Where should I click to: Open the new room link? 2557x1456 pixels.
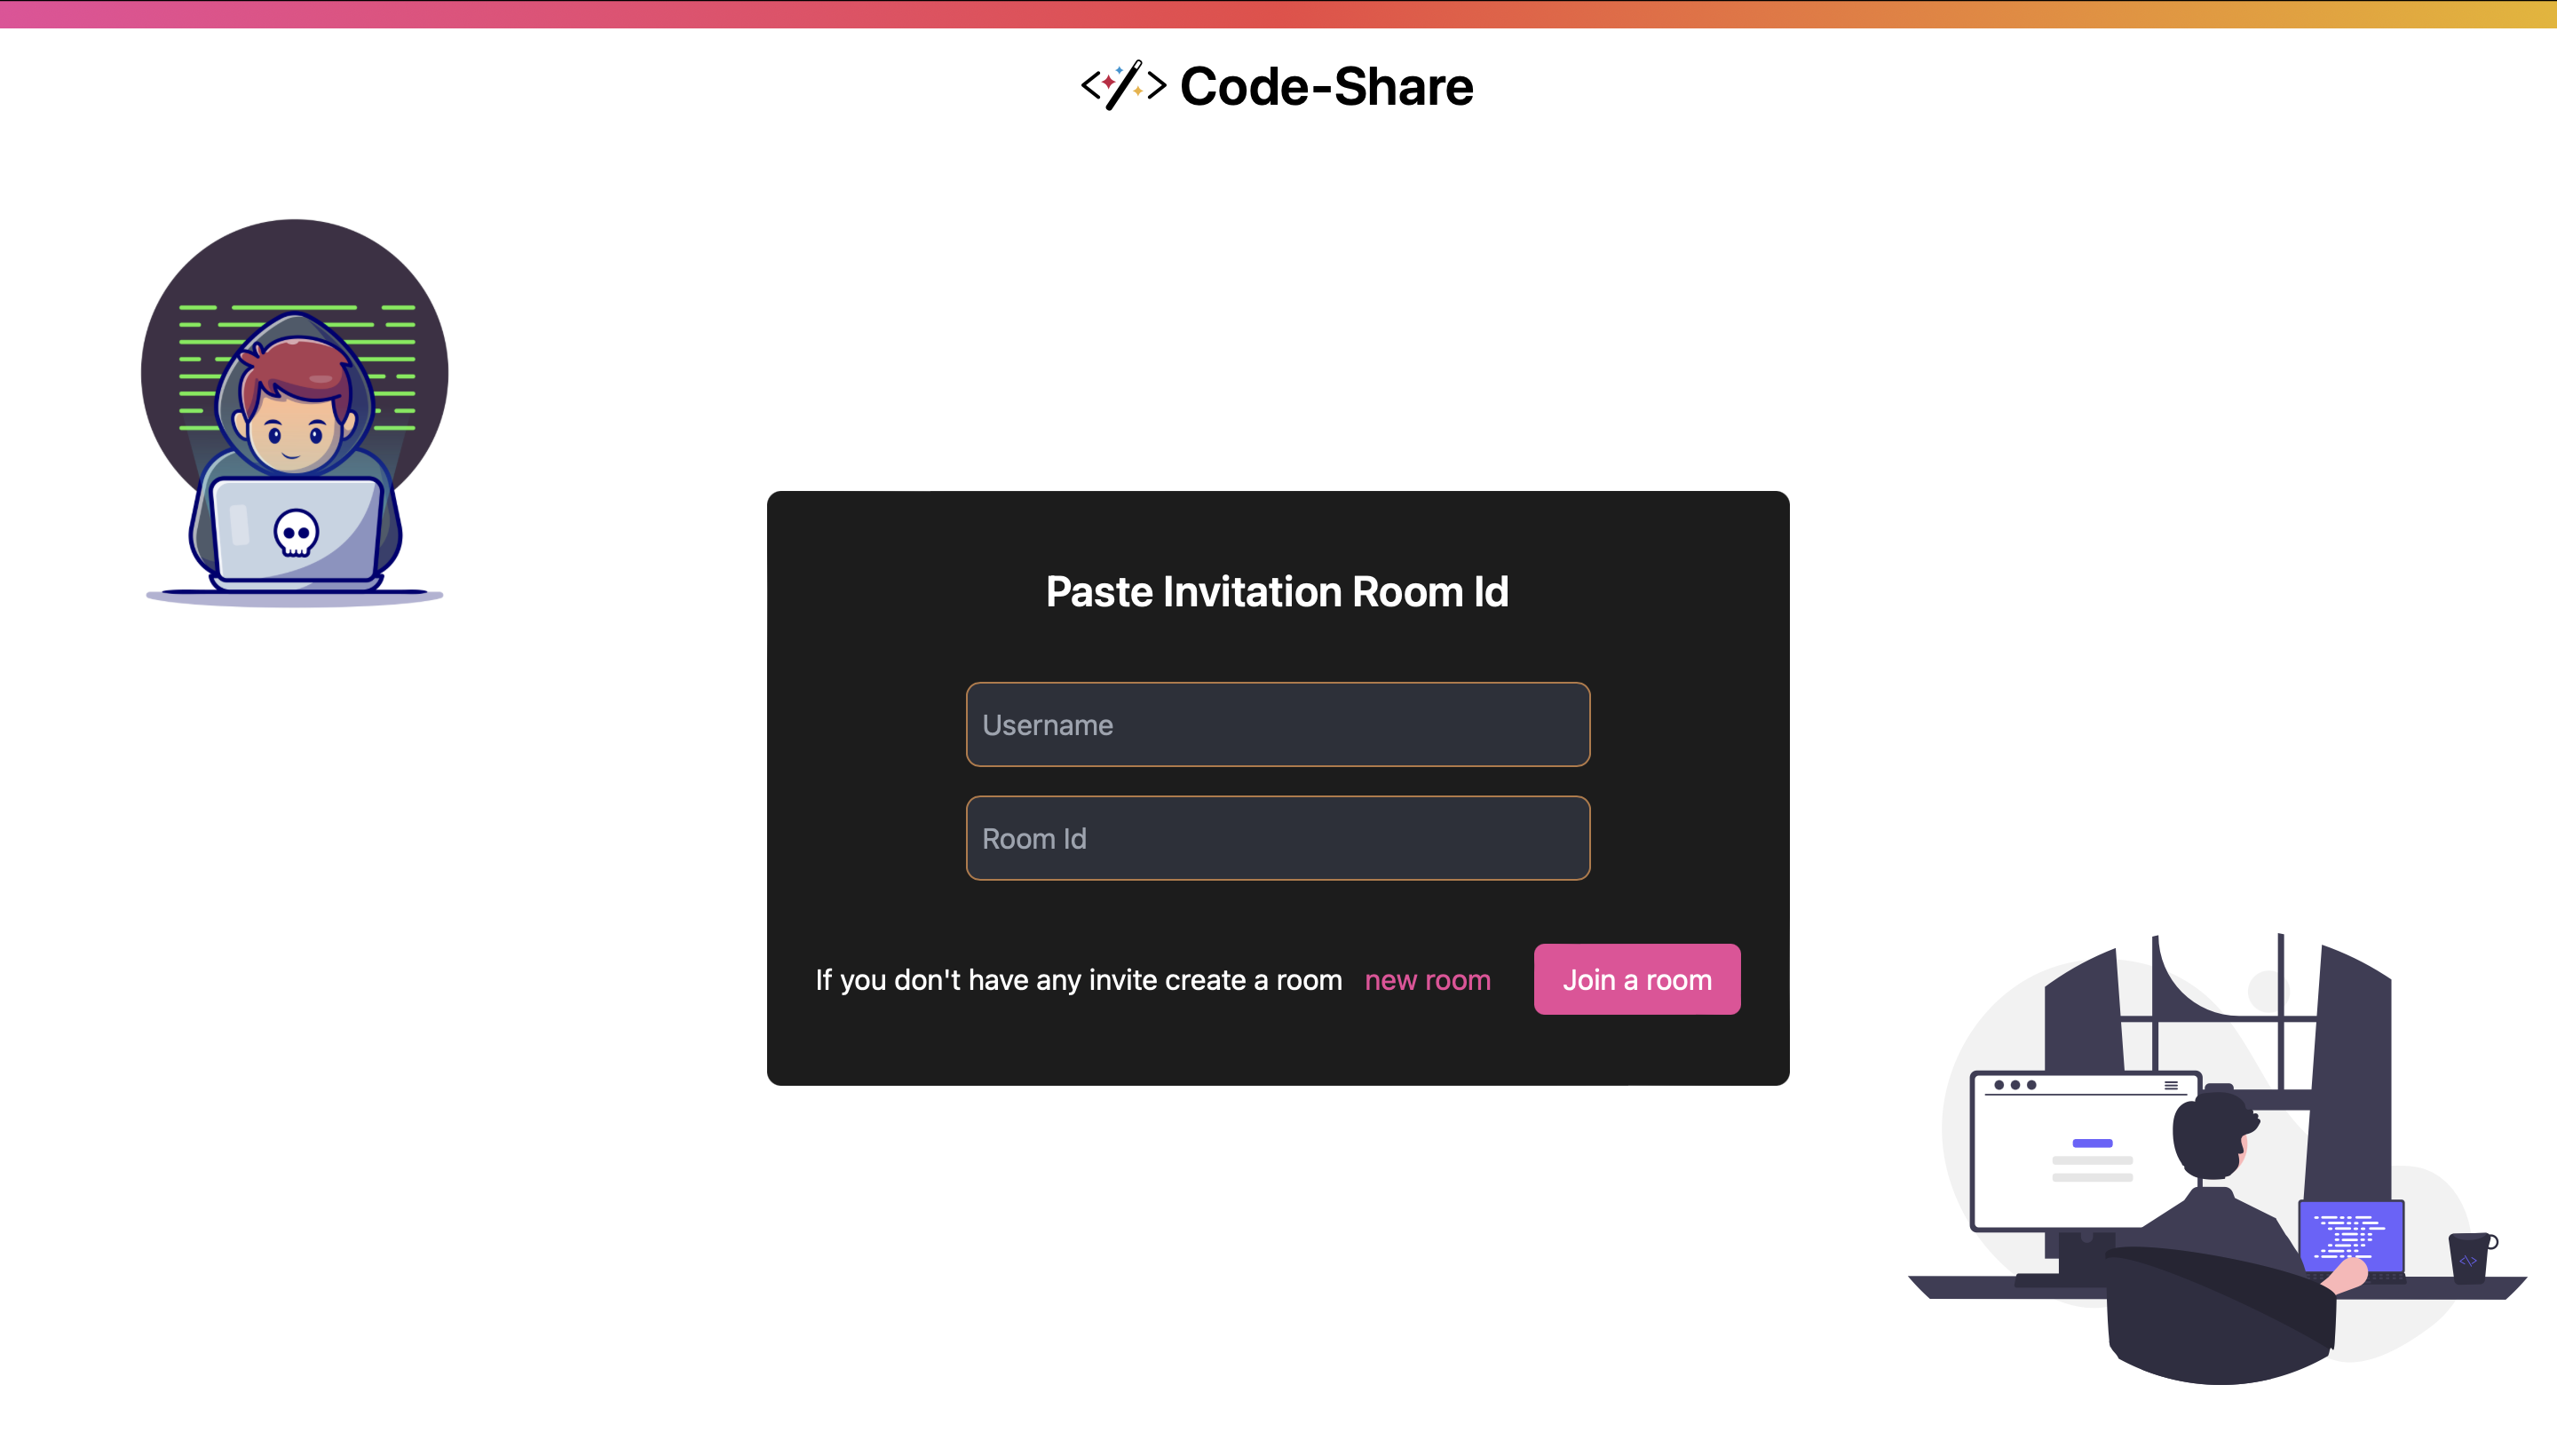[1427, 980]
